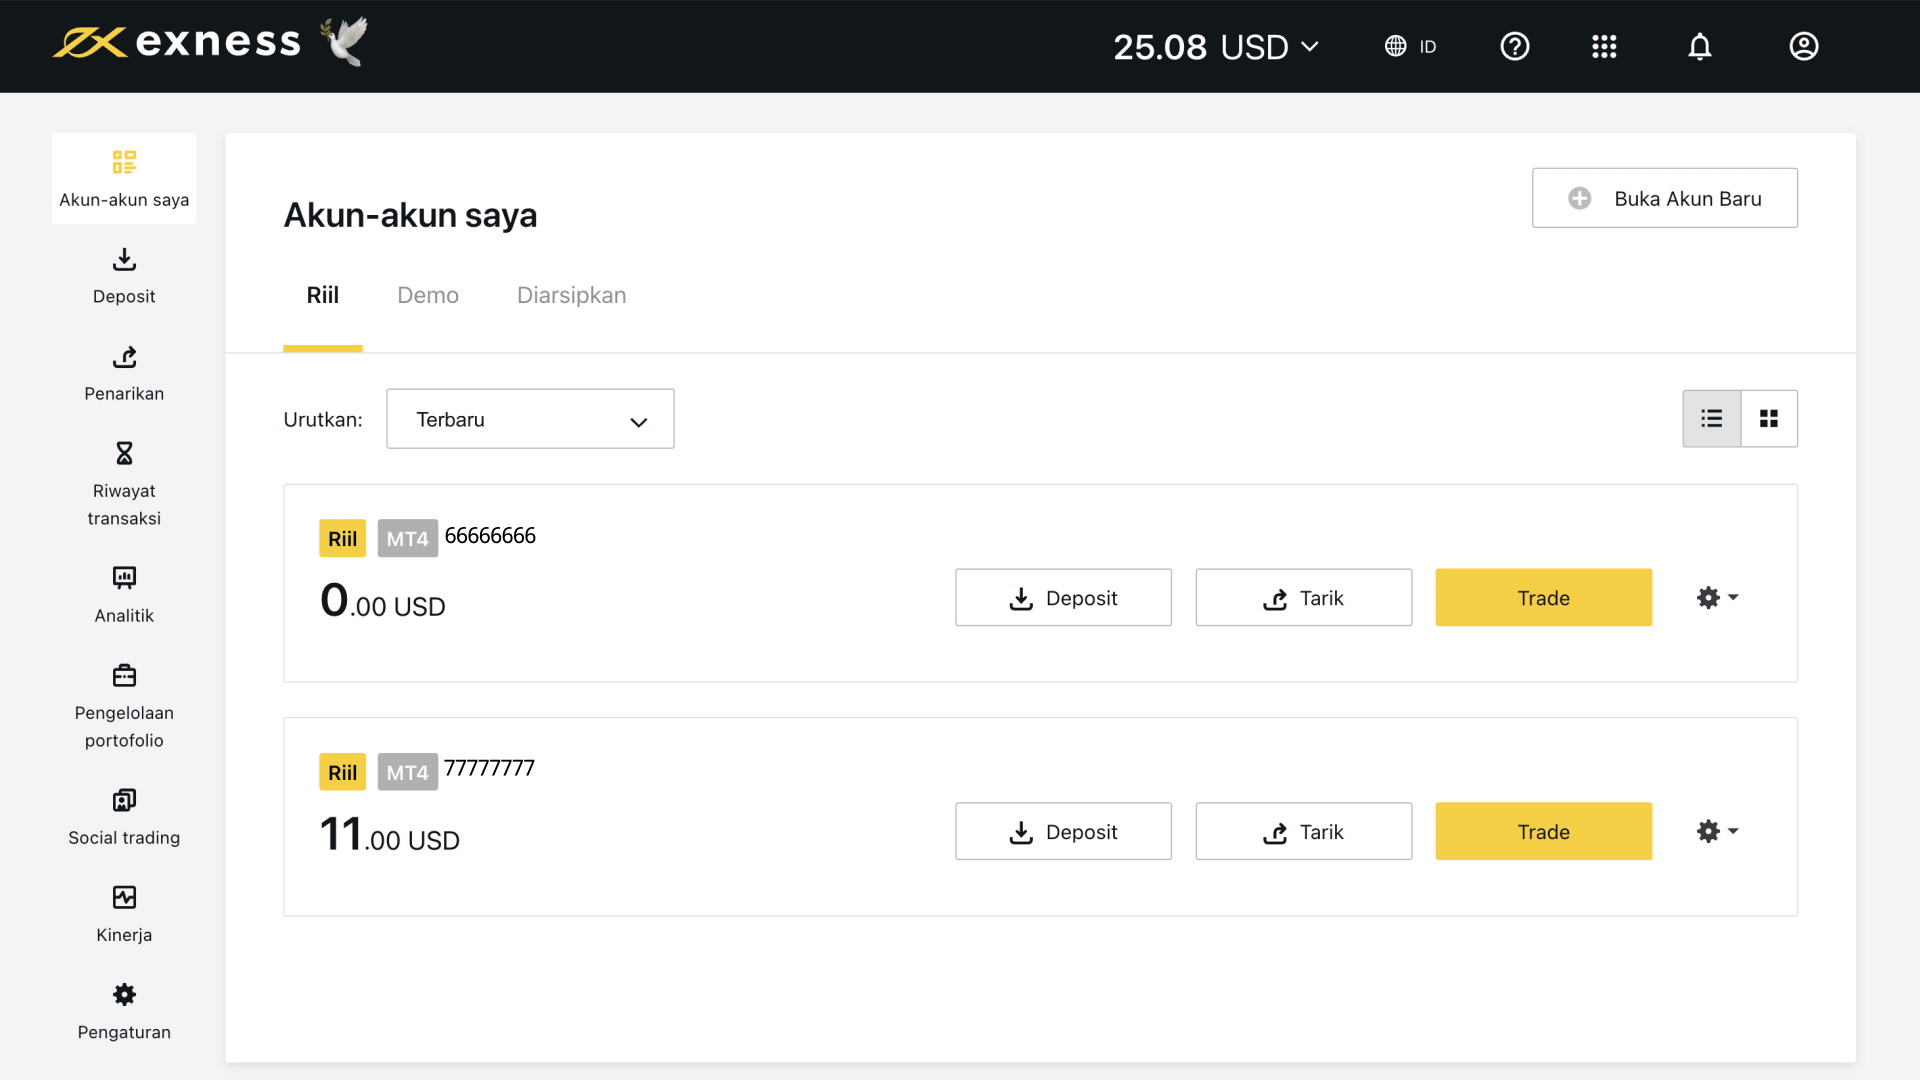This screenshot has height=1080, width=1920.
Task: Click the MT4 badge on account 66666666
Action: [407, 539]
